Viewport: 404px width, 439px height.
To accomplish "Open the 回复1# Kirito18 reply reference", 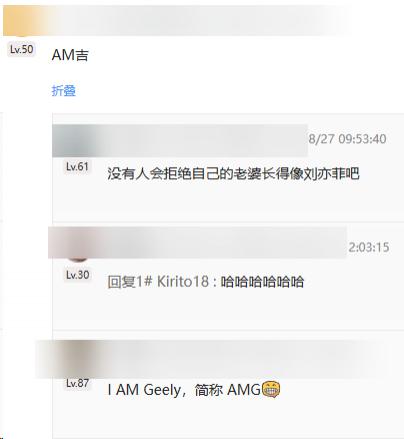I will [x=158, y=282].
